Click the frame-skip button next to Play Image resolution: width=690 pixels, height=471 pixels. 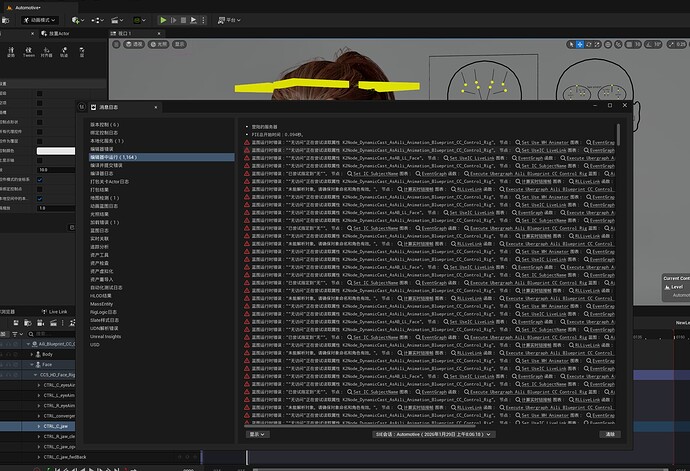pyautogui.click(x=173, y=20)
